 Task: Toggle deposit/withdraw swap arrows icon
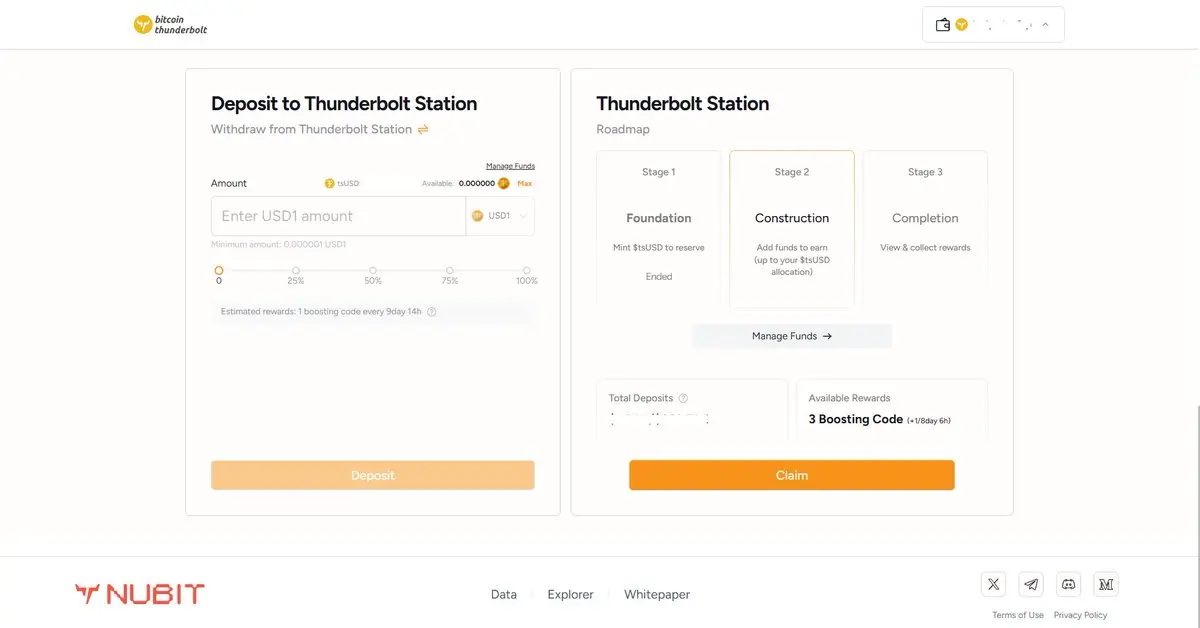pyautogui.click(x=423, y=129)
